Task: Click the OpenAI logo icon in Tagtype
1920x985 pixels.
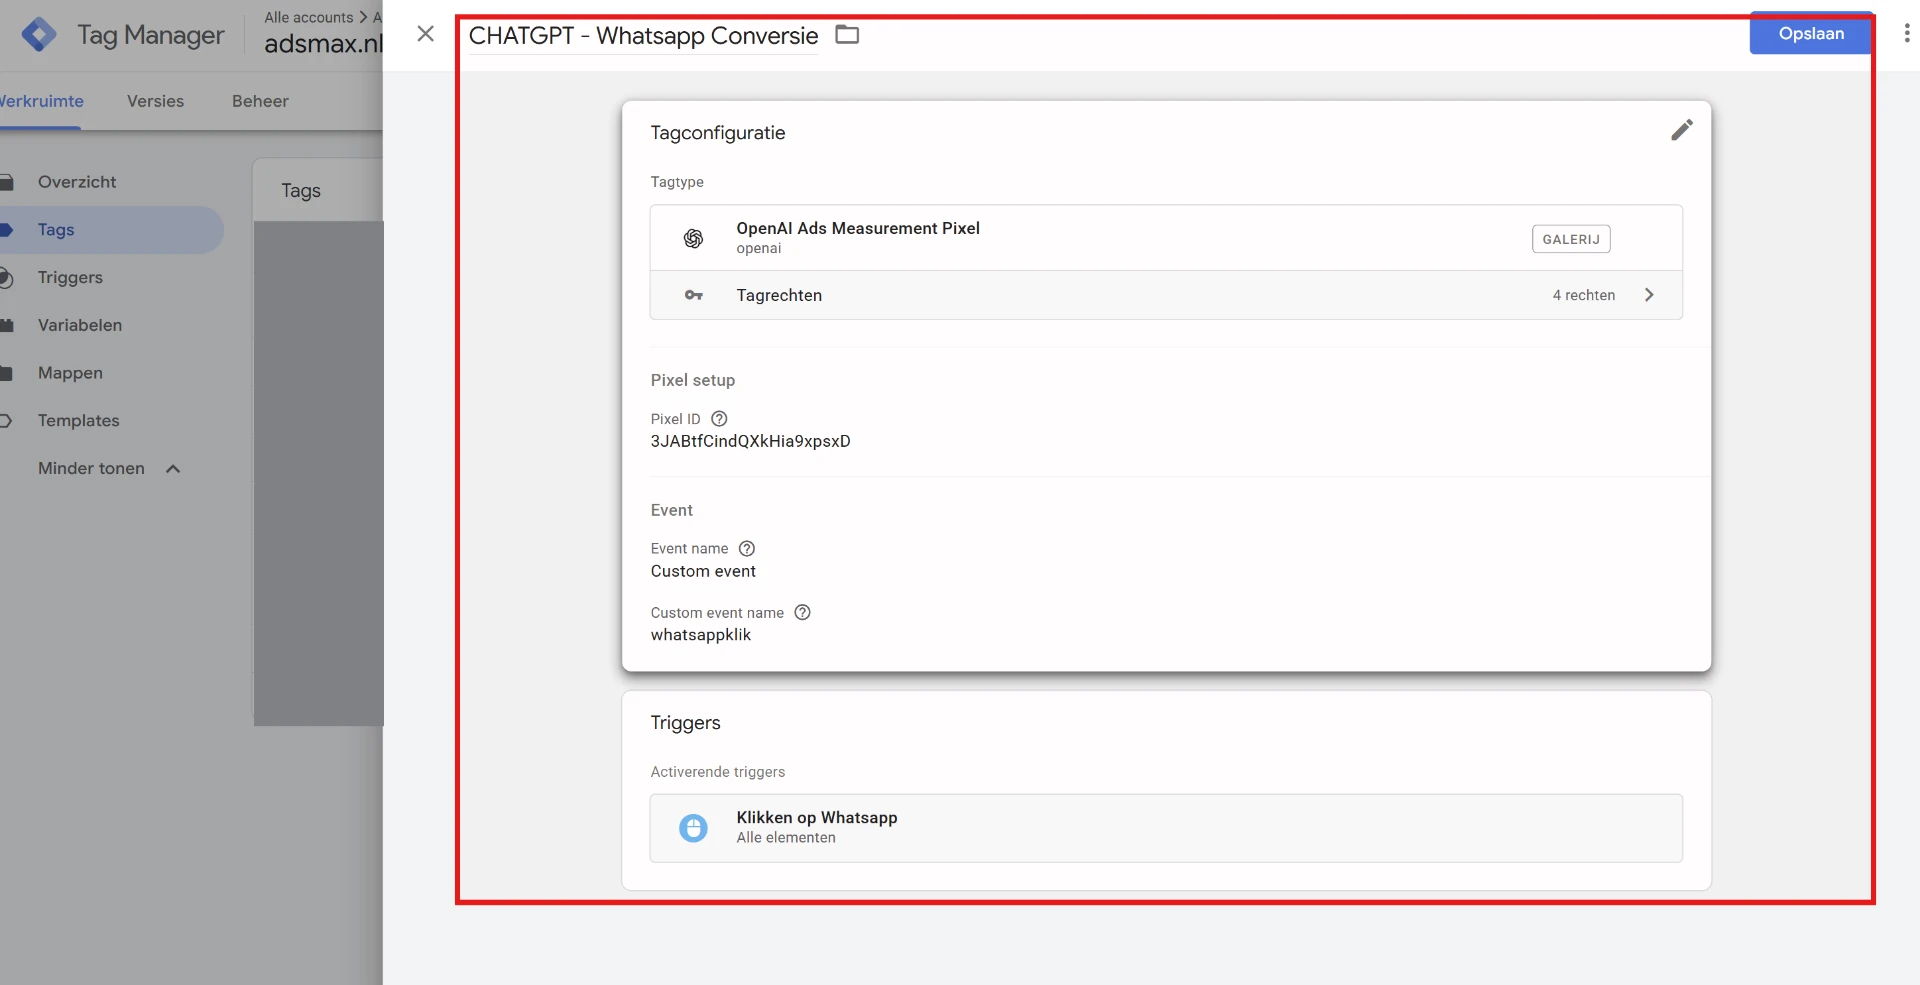Action: [x=693, y=238]
